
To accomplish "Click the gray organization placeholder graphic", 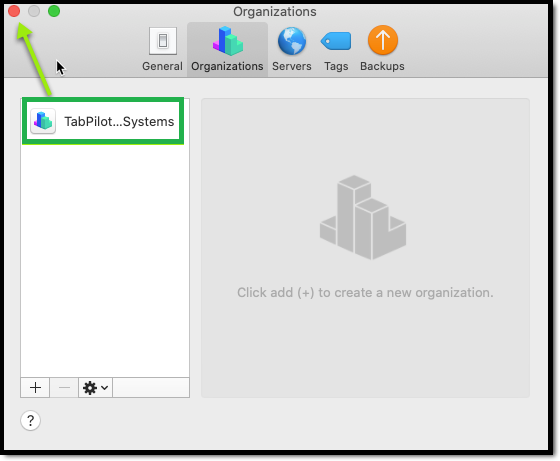I will [x=363, y=217].
